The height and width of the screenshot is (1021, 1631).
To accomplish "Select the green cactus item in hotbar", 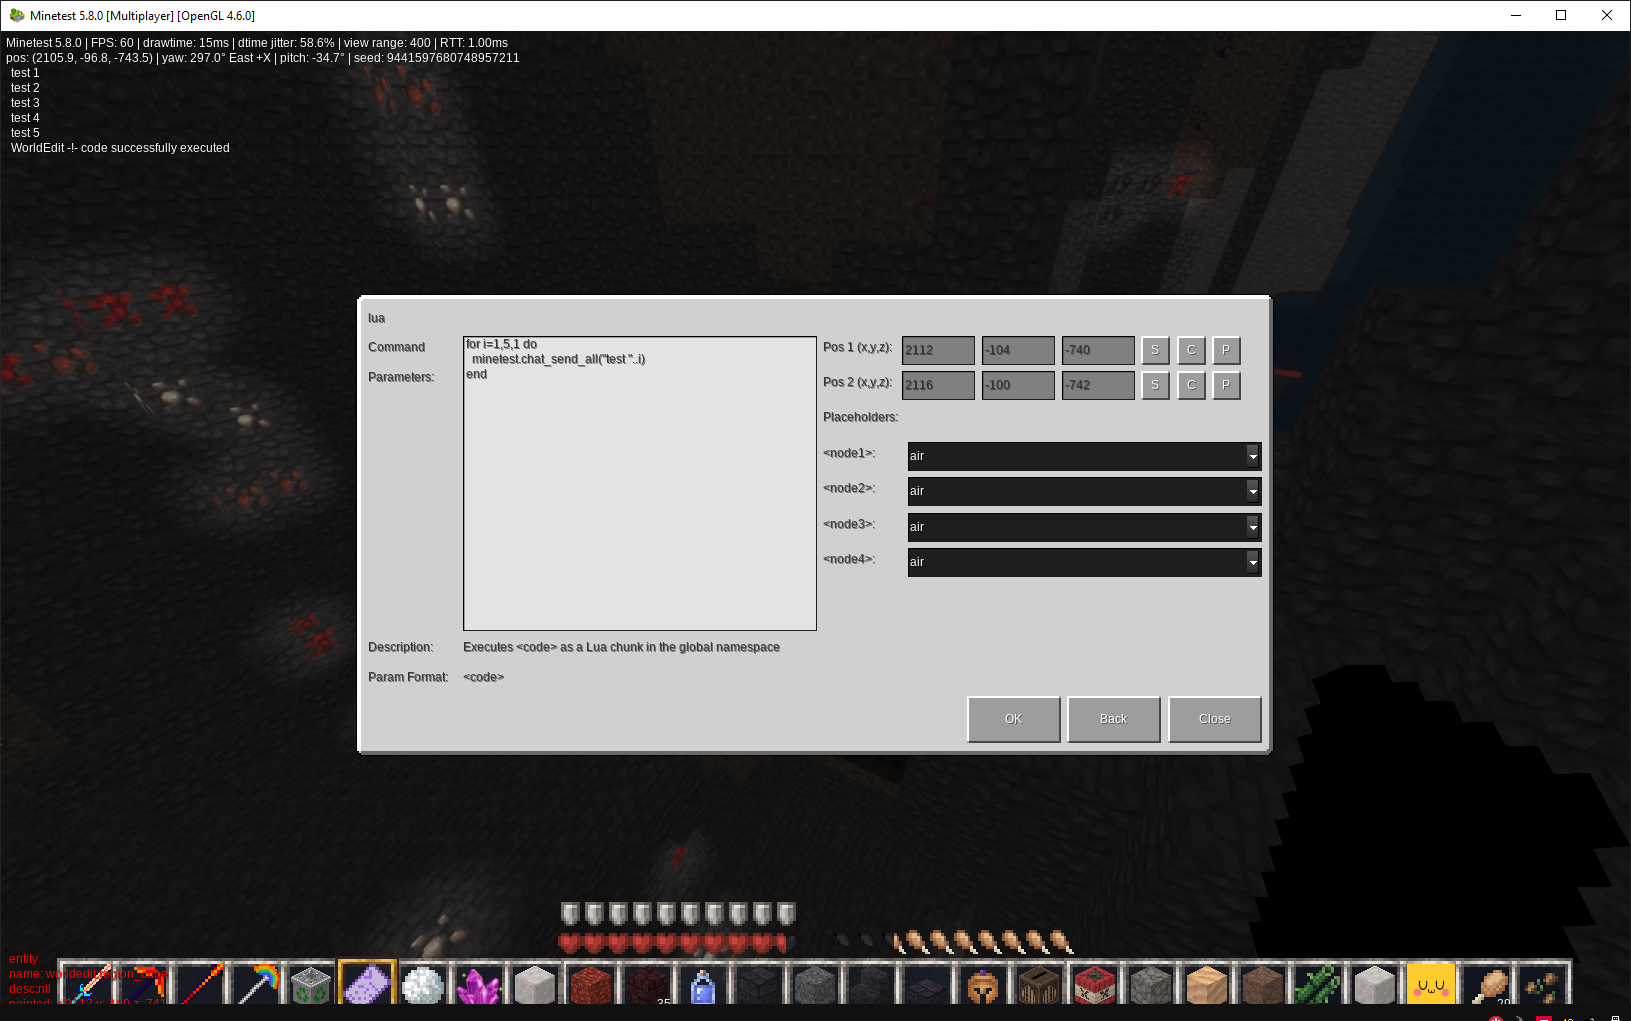I will pyautogui.click(x=1318, y=984).
